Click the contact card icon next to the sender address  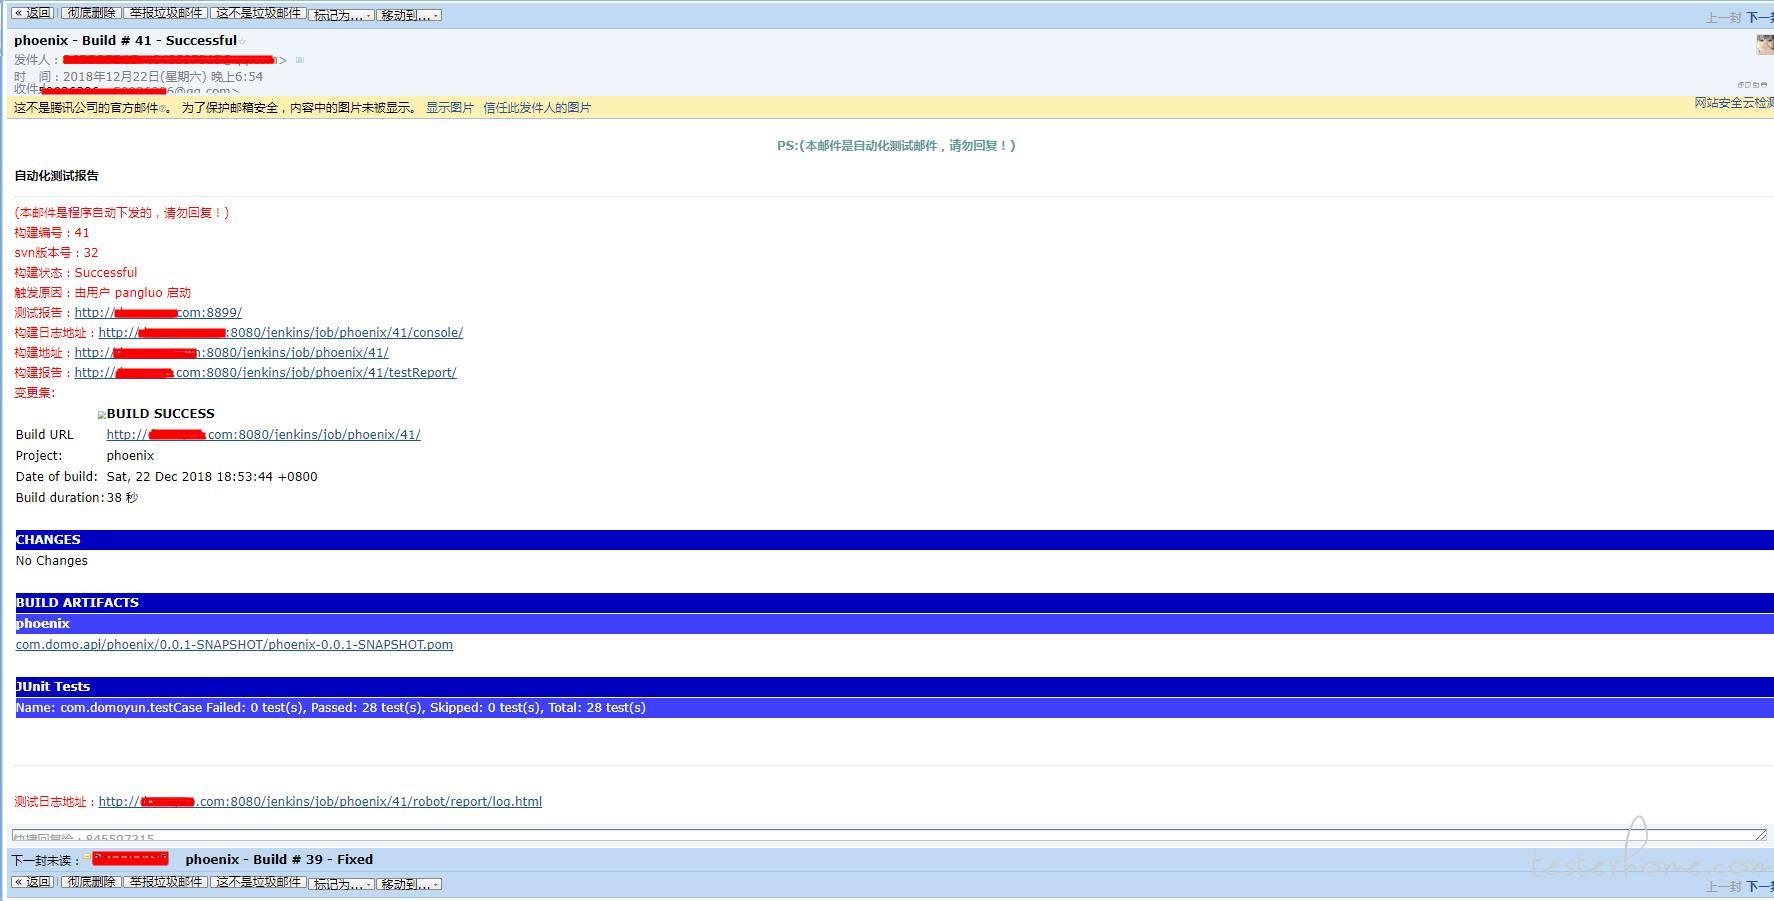point(300,60)
